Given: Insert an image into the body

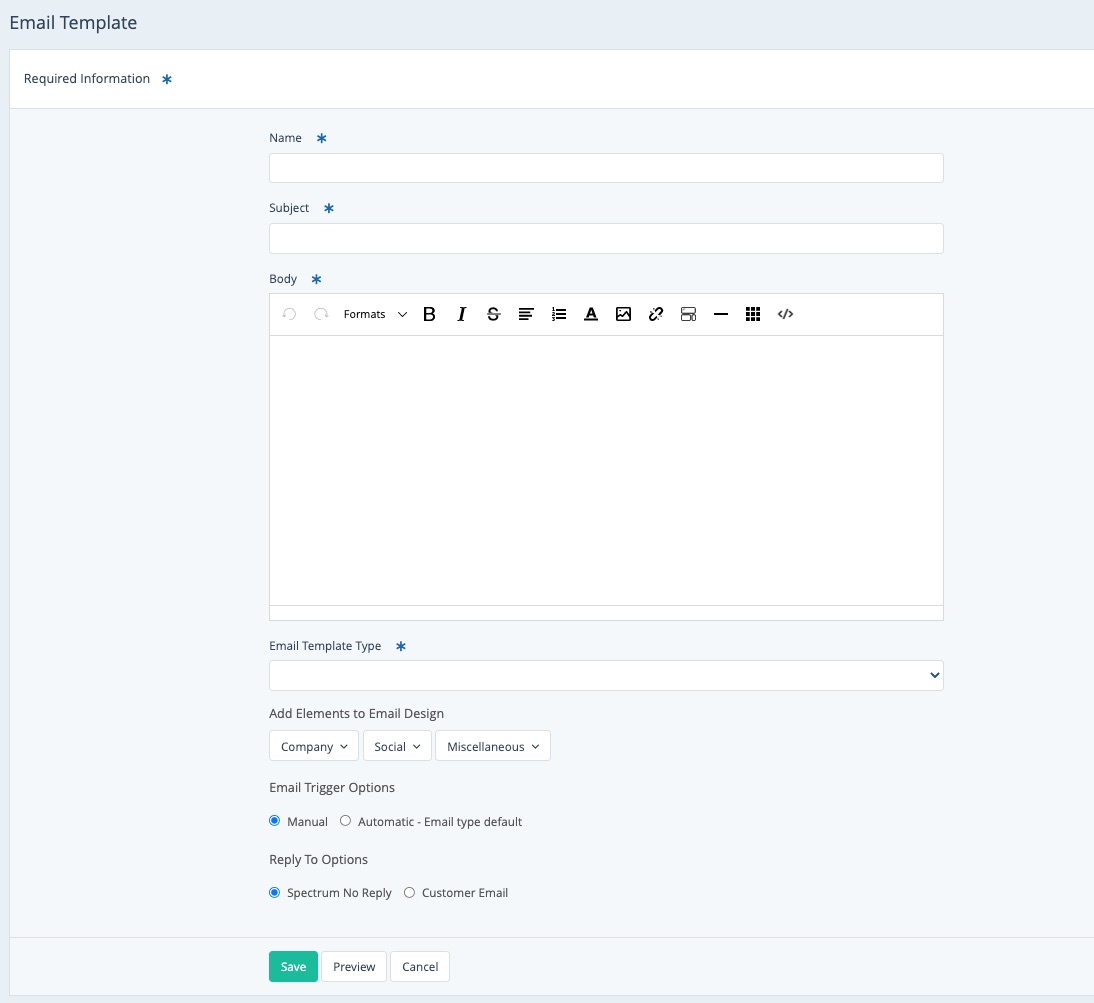Looking at the screenshot, I should (x=623, y=314).
